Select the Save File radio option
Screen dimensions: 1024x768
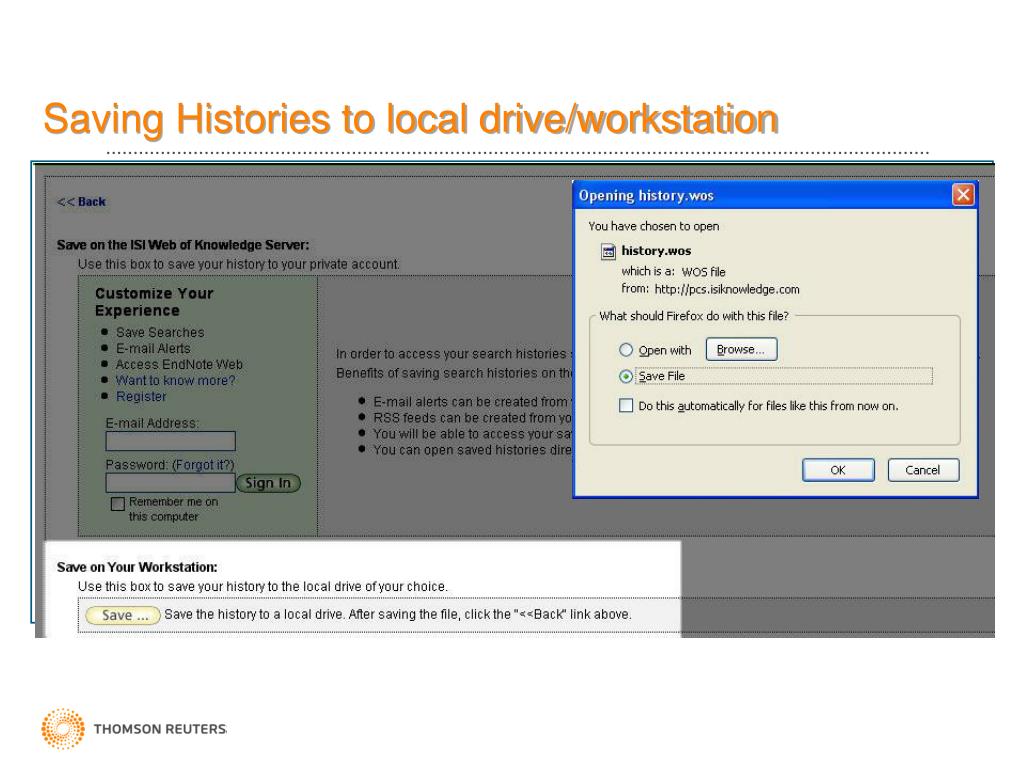coord(626,377)
